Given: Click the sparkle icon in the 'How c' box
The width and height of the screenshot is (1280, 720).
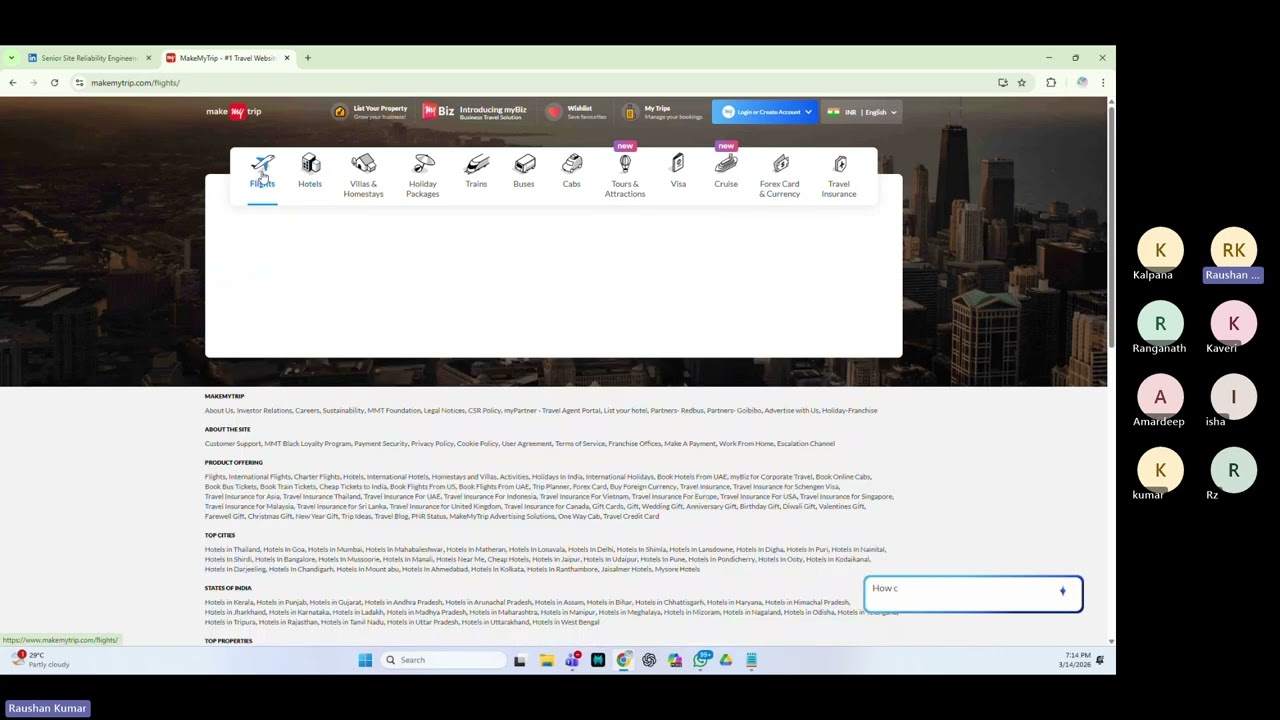Looking at the screenshot, I should pos(1063,591).
